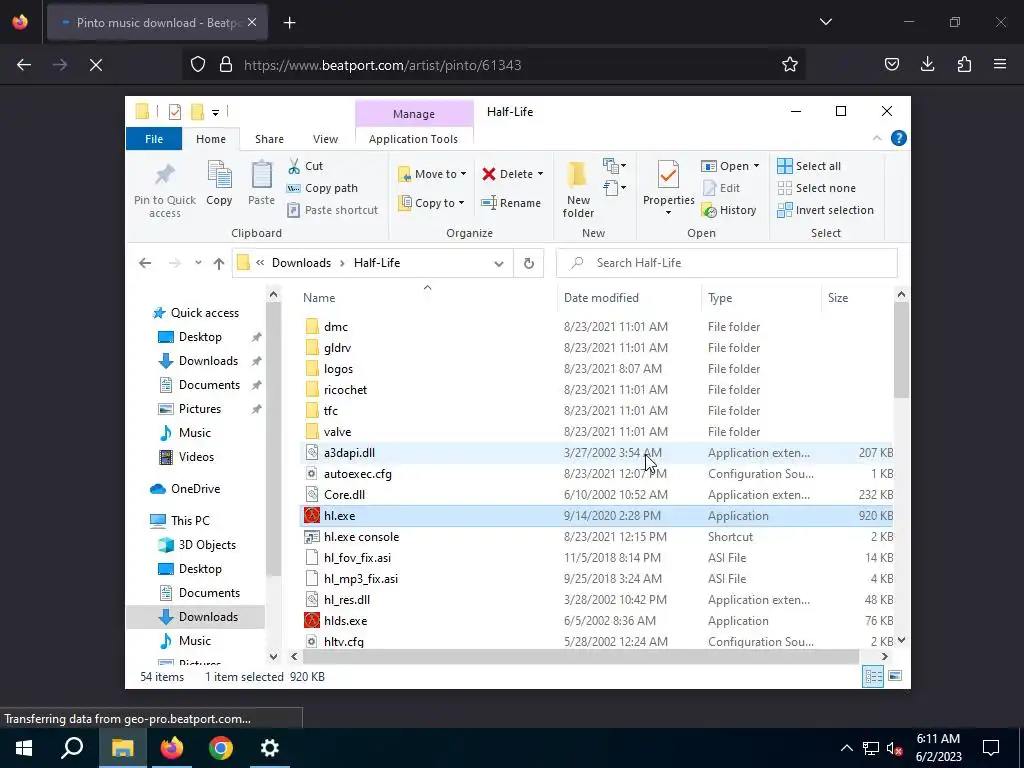1024x768 pixels.
Task: Click Invert selection in the ribbon
Action: tap(825, 210)
